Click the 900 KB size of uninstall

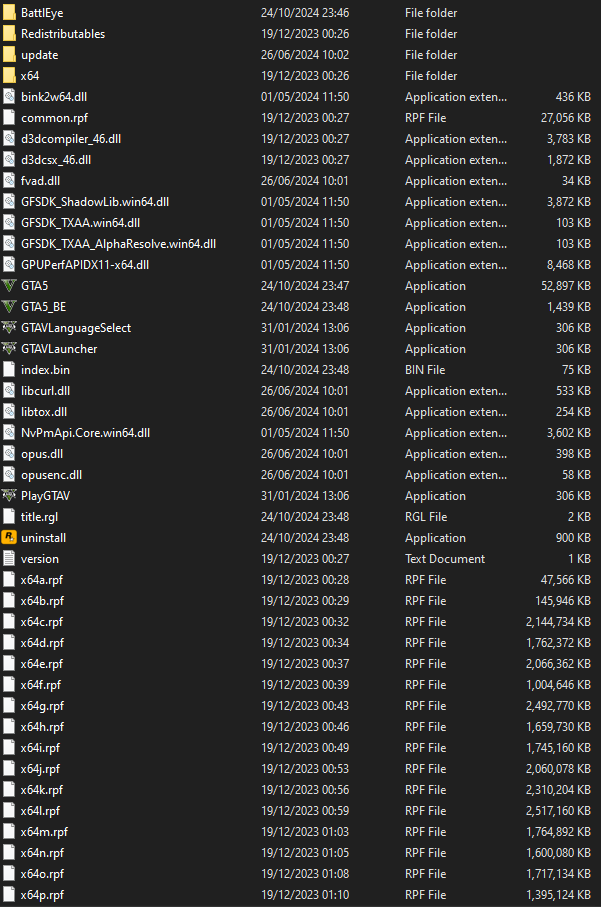[573, 537]
